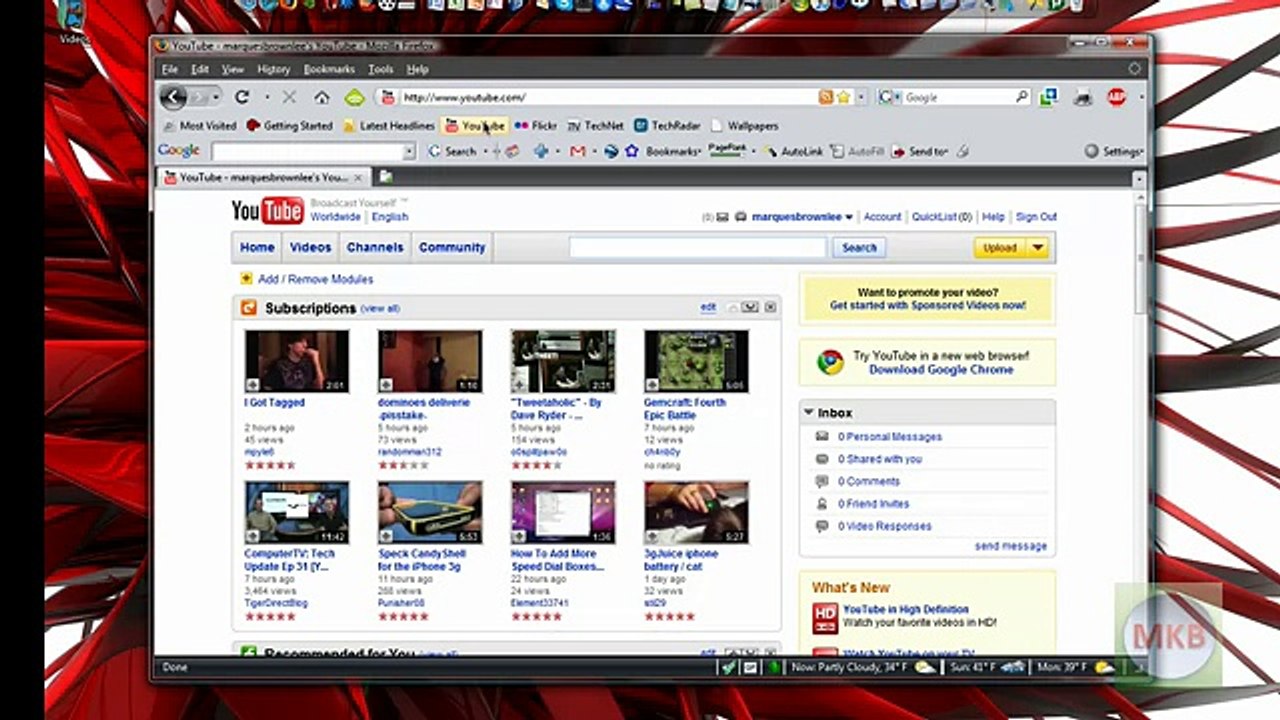The width and height of the screenshot is (1280, 720).
Task: Open the bookmark star dropdown in the address bar
Action: point(860,98)
